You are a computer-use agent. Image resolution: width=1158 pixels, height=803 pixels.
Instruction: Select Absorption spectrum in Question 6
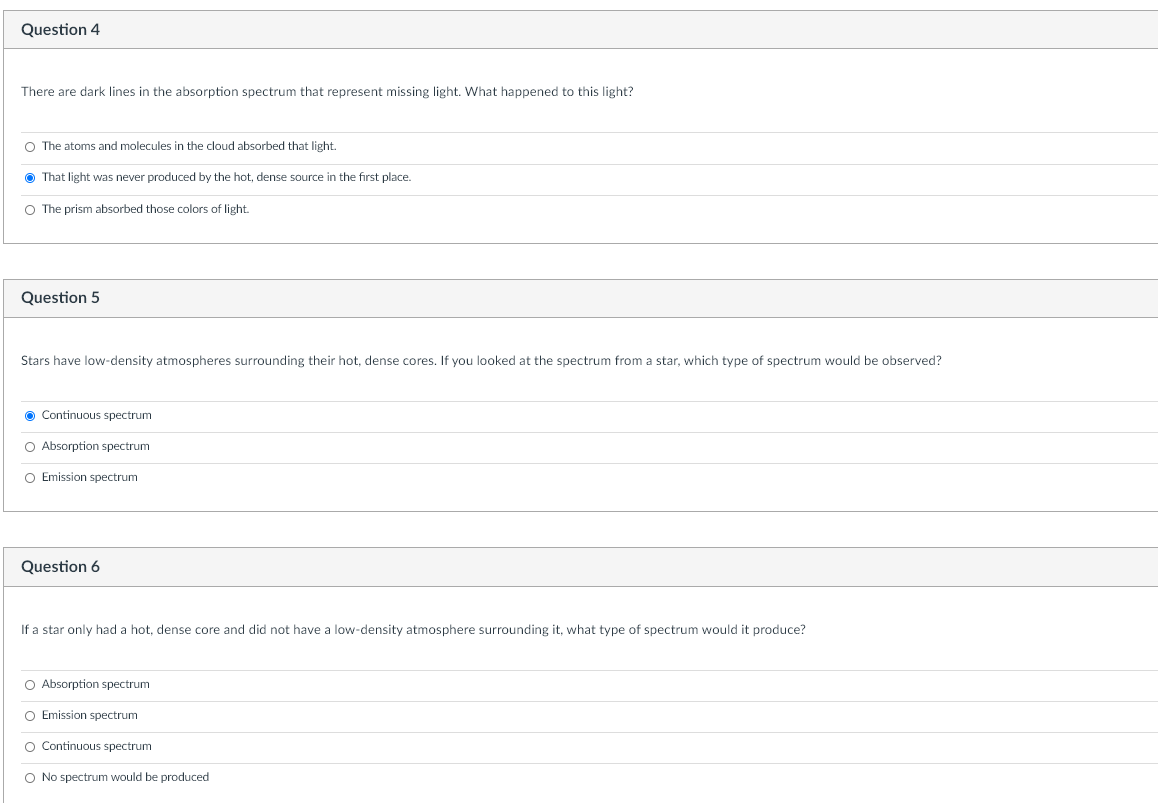tap(30, 685)
